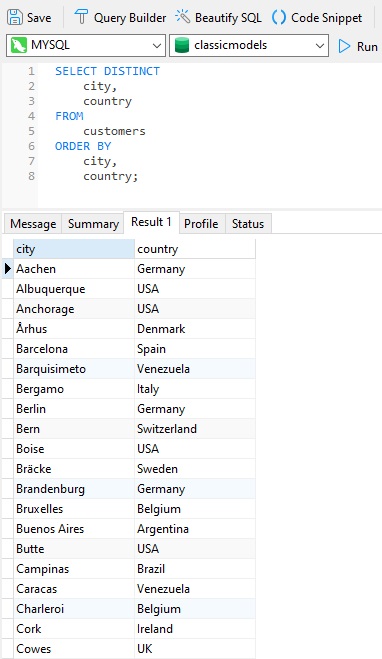Open the Status tab

pyautogui.click(x=248, y=224)
